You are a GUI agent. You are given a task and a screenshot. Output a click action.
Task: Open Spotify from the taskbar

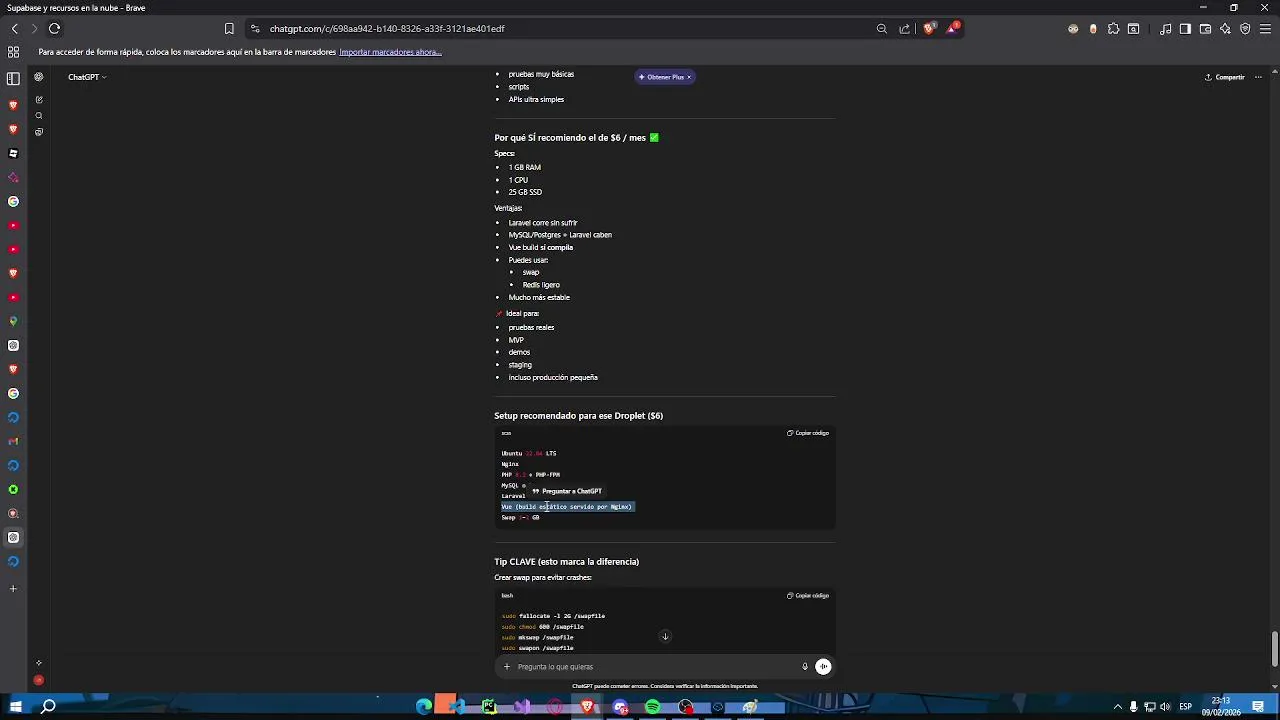(652, 707)
